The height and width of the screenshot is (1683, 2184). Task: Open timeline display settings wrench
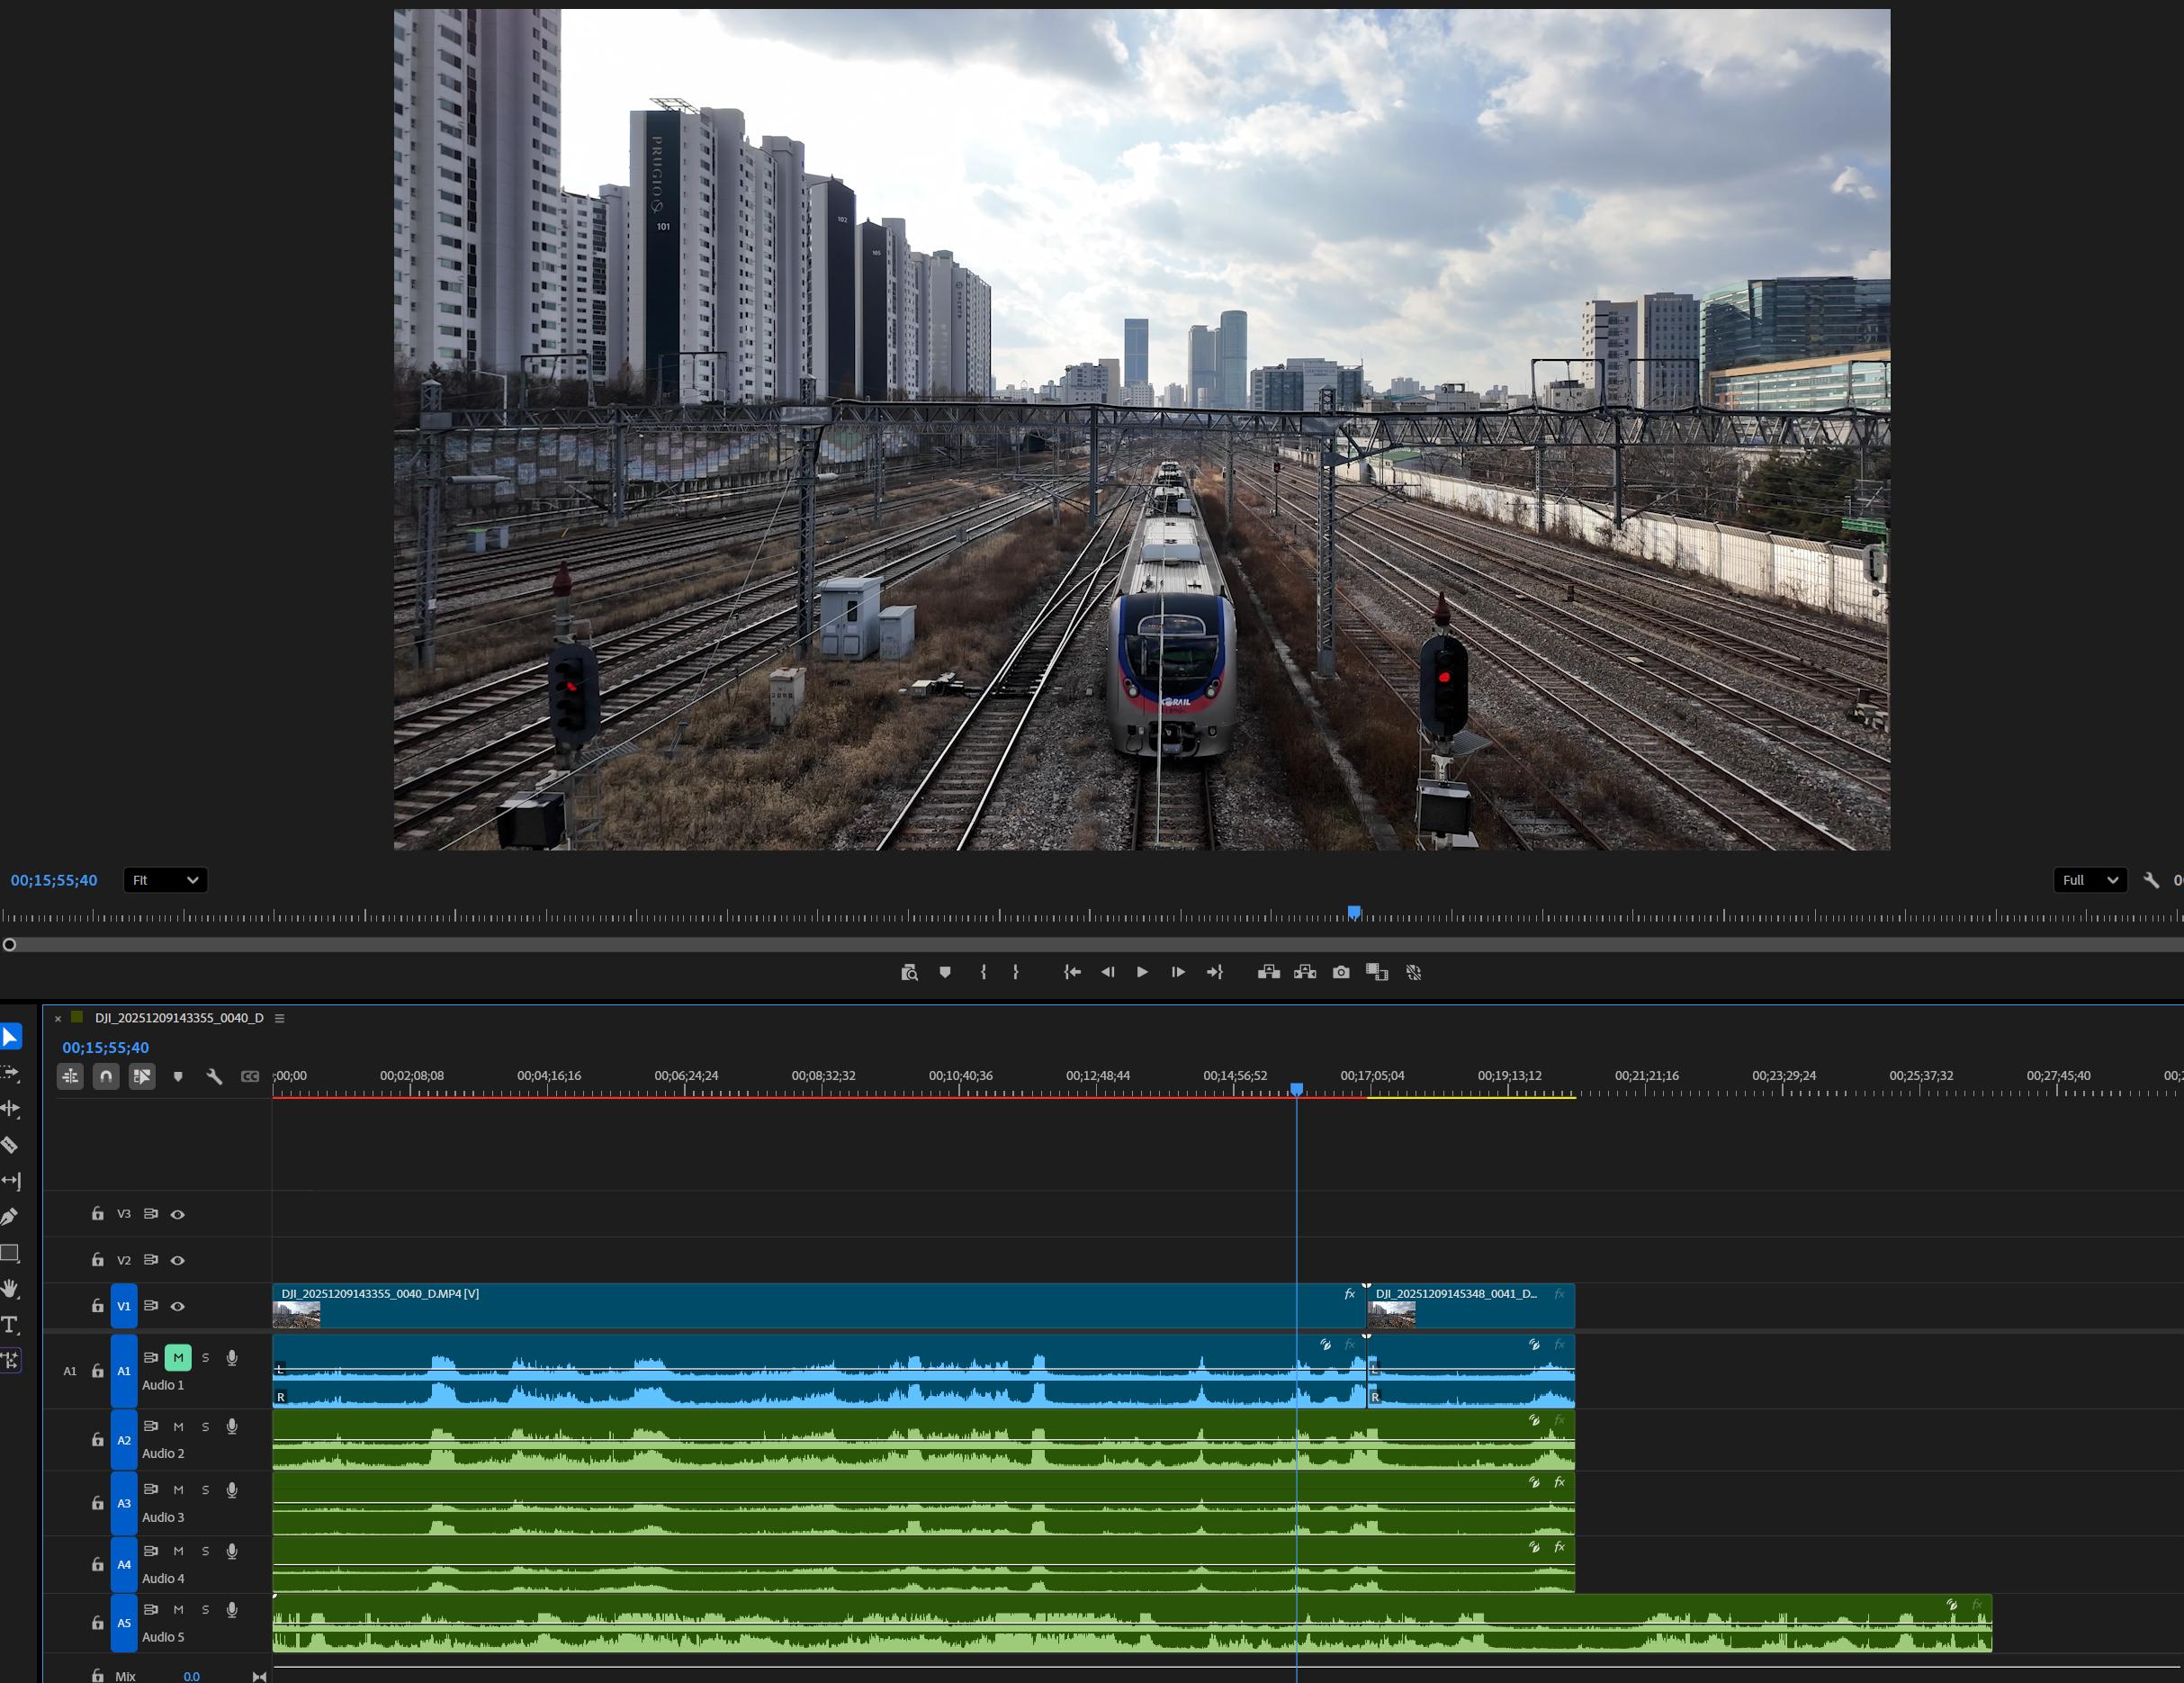pyautogui.click(x=214, y=1077)
